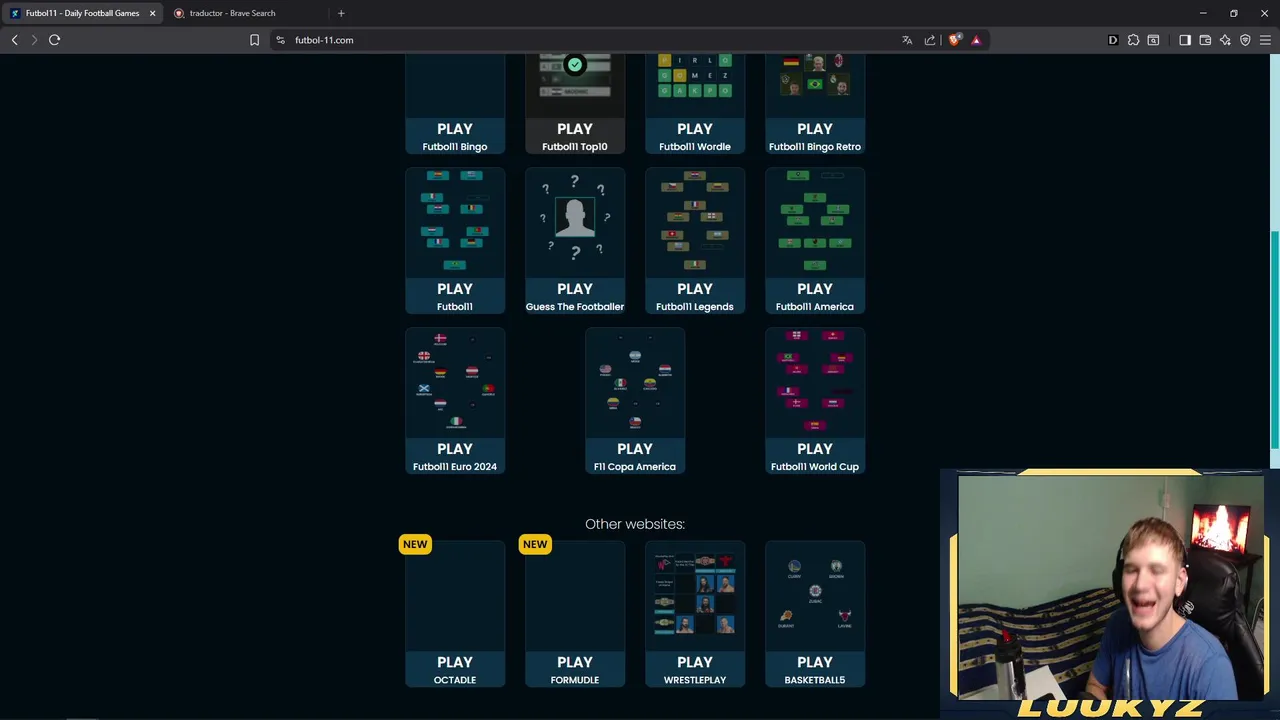Open the Brave Wallet icon
Screen dimensions: 1280x720
pyautogui.click(x=1205, y=40)
